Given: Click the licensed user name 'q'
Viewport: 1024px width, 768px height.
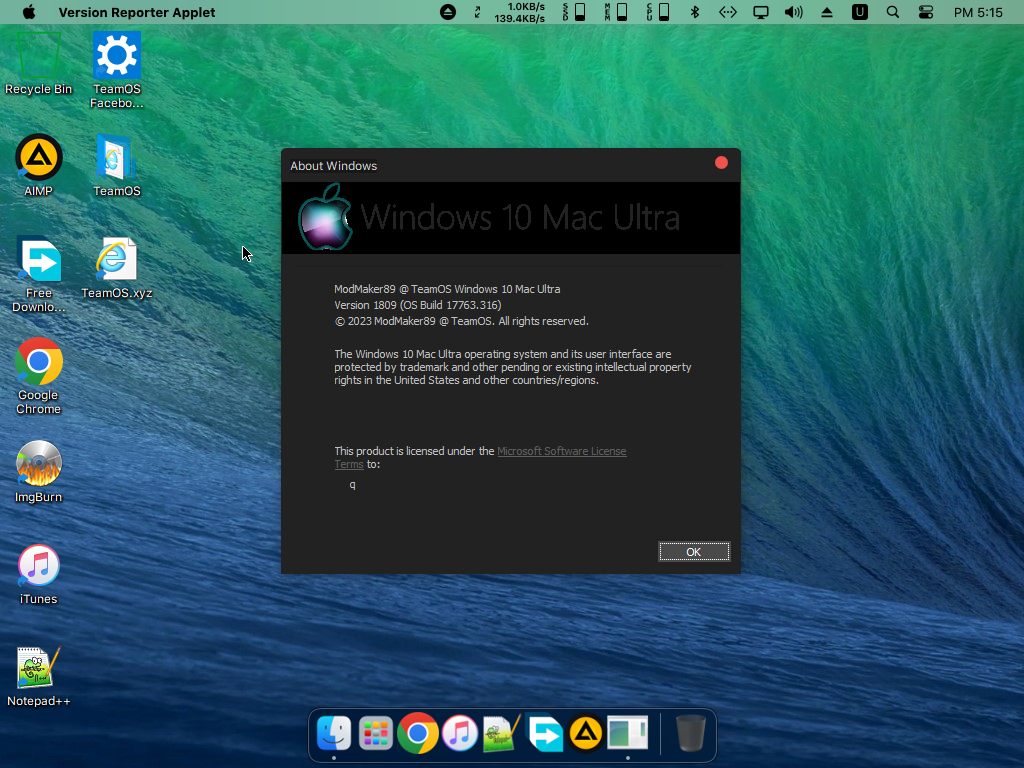Looking at the screenshot, I should (x=353, y=485).
